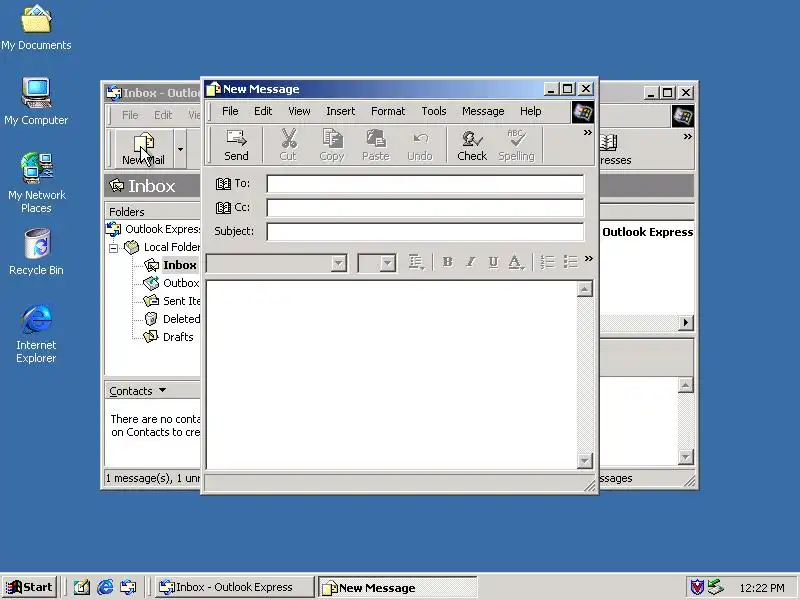Click the Cc: recipient field
This screenshot has width=800, height=600.
point(425,208)
